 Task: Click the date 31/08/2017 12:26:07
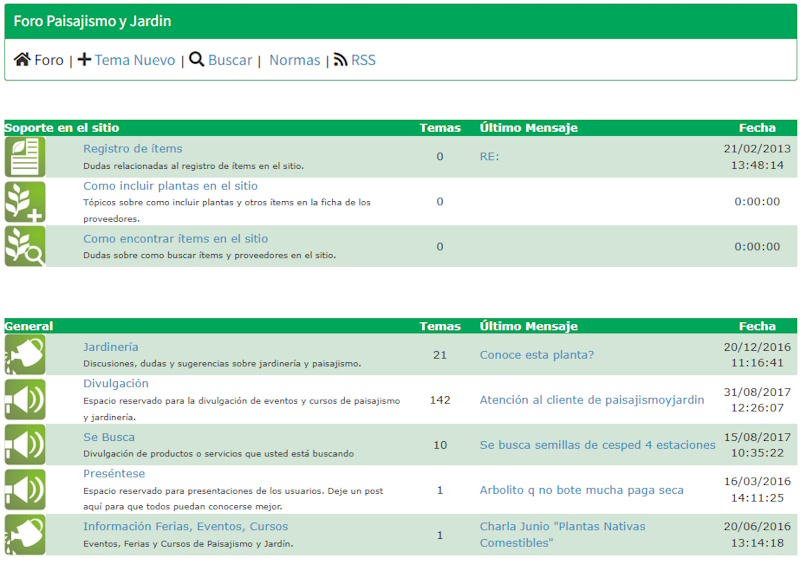[x=757, y=400]
